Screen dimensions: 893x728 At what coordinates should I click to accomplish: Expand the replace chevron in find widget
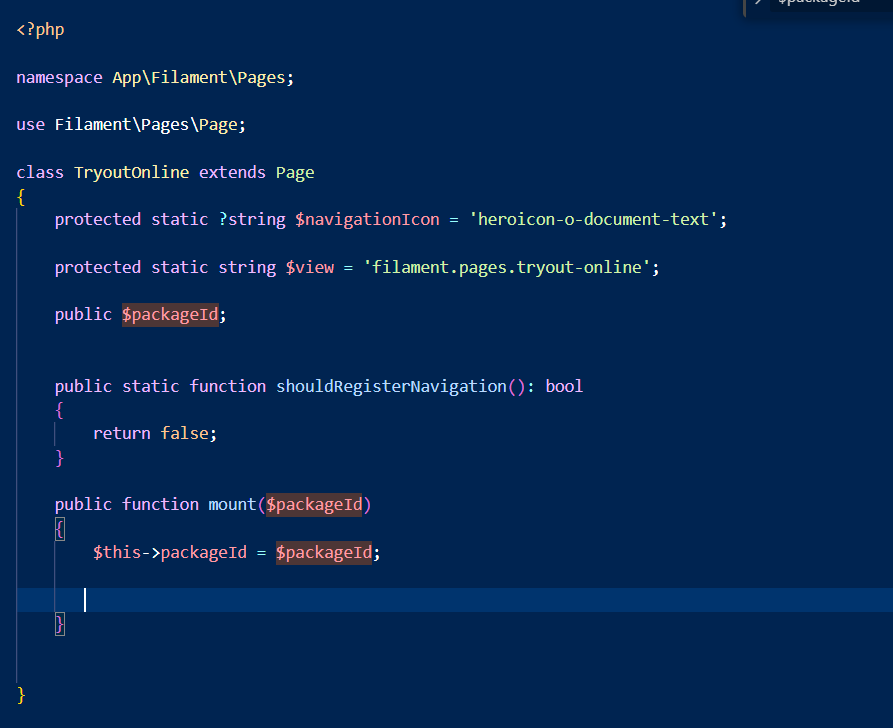point(759,3)
